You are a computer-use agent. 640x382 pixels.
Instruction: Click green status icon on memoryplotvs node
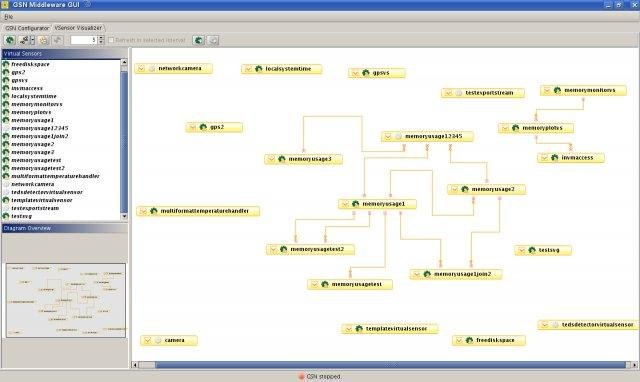coord(516,128)
